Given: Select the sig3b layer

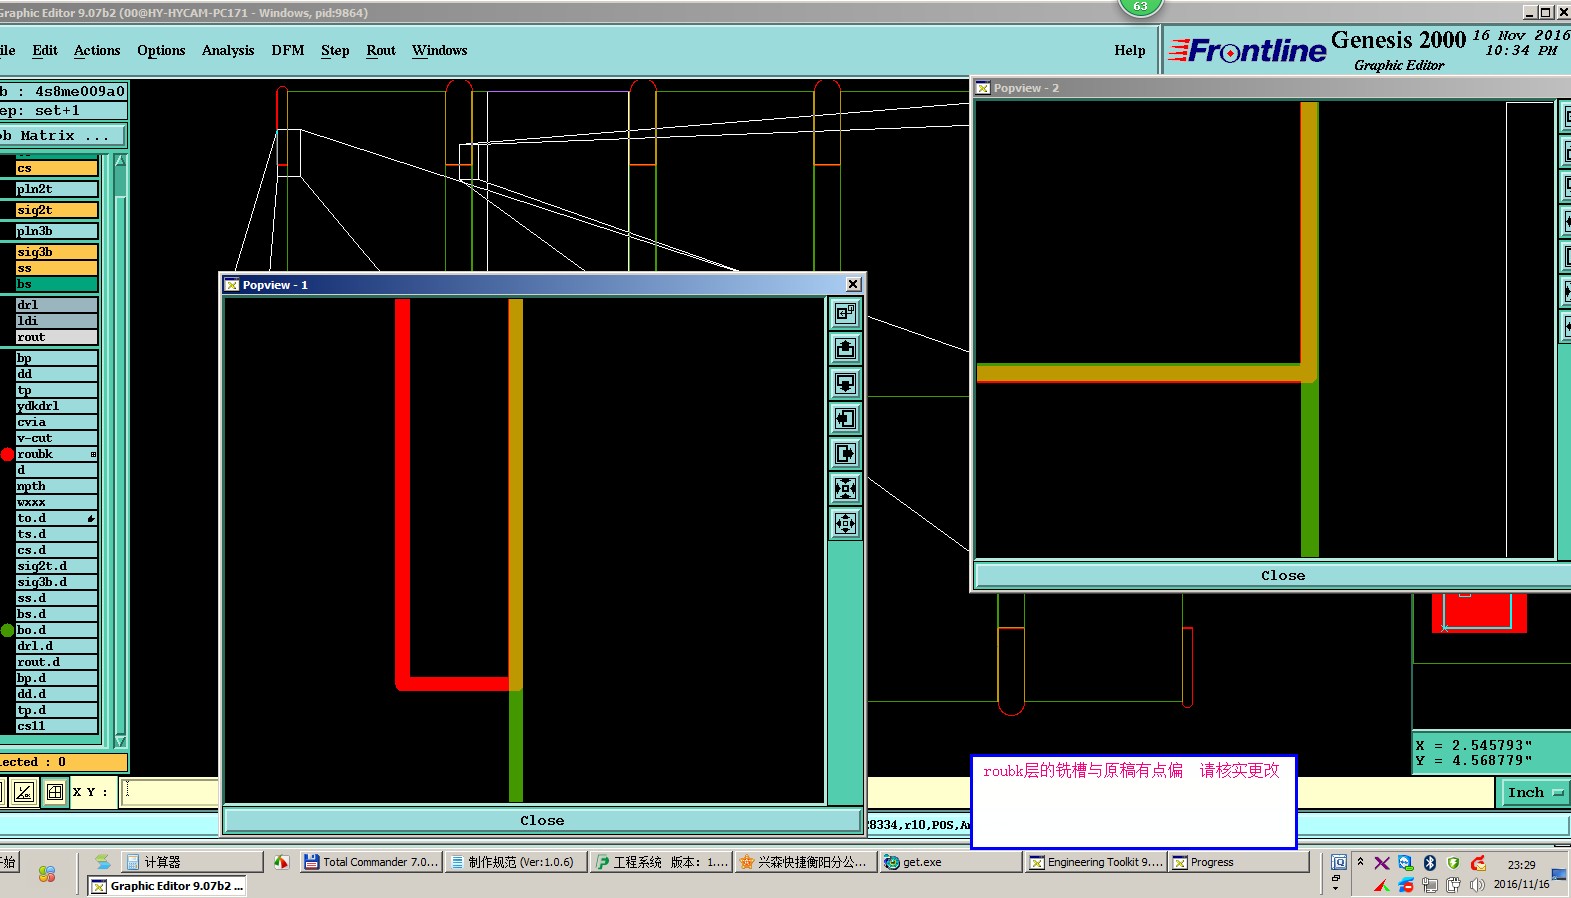Looking at the screenshot, I should [57, 252].
